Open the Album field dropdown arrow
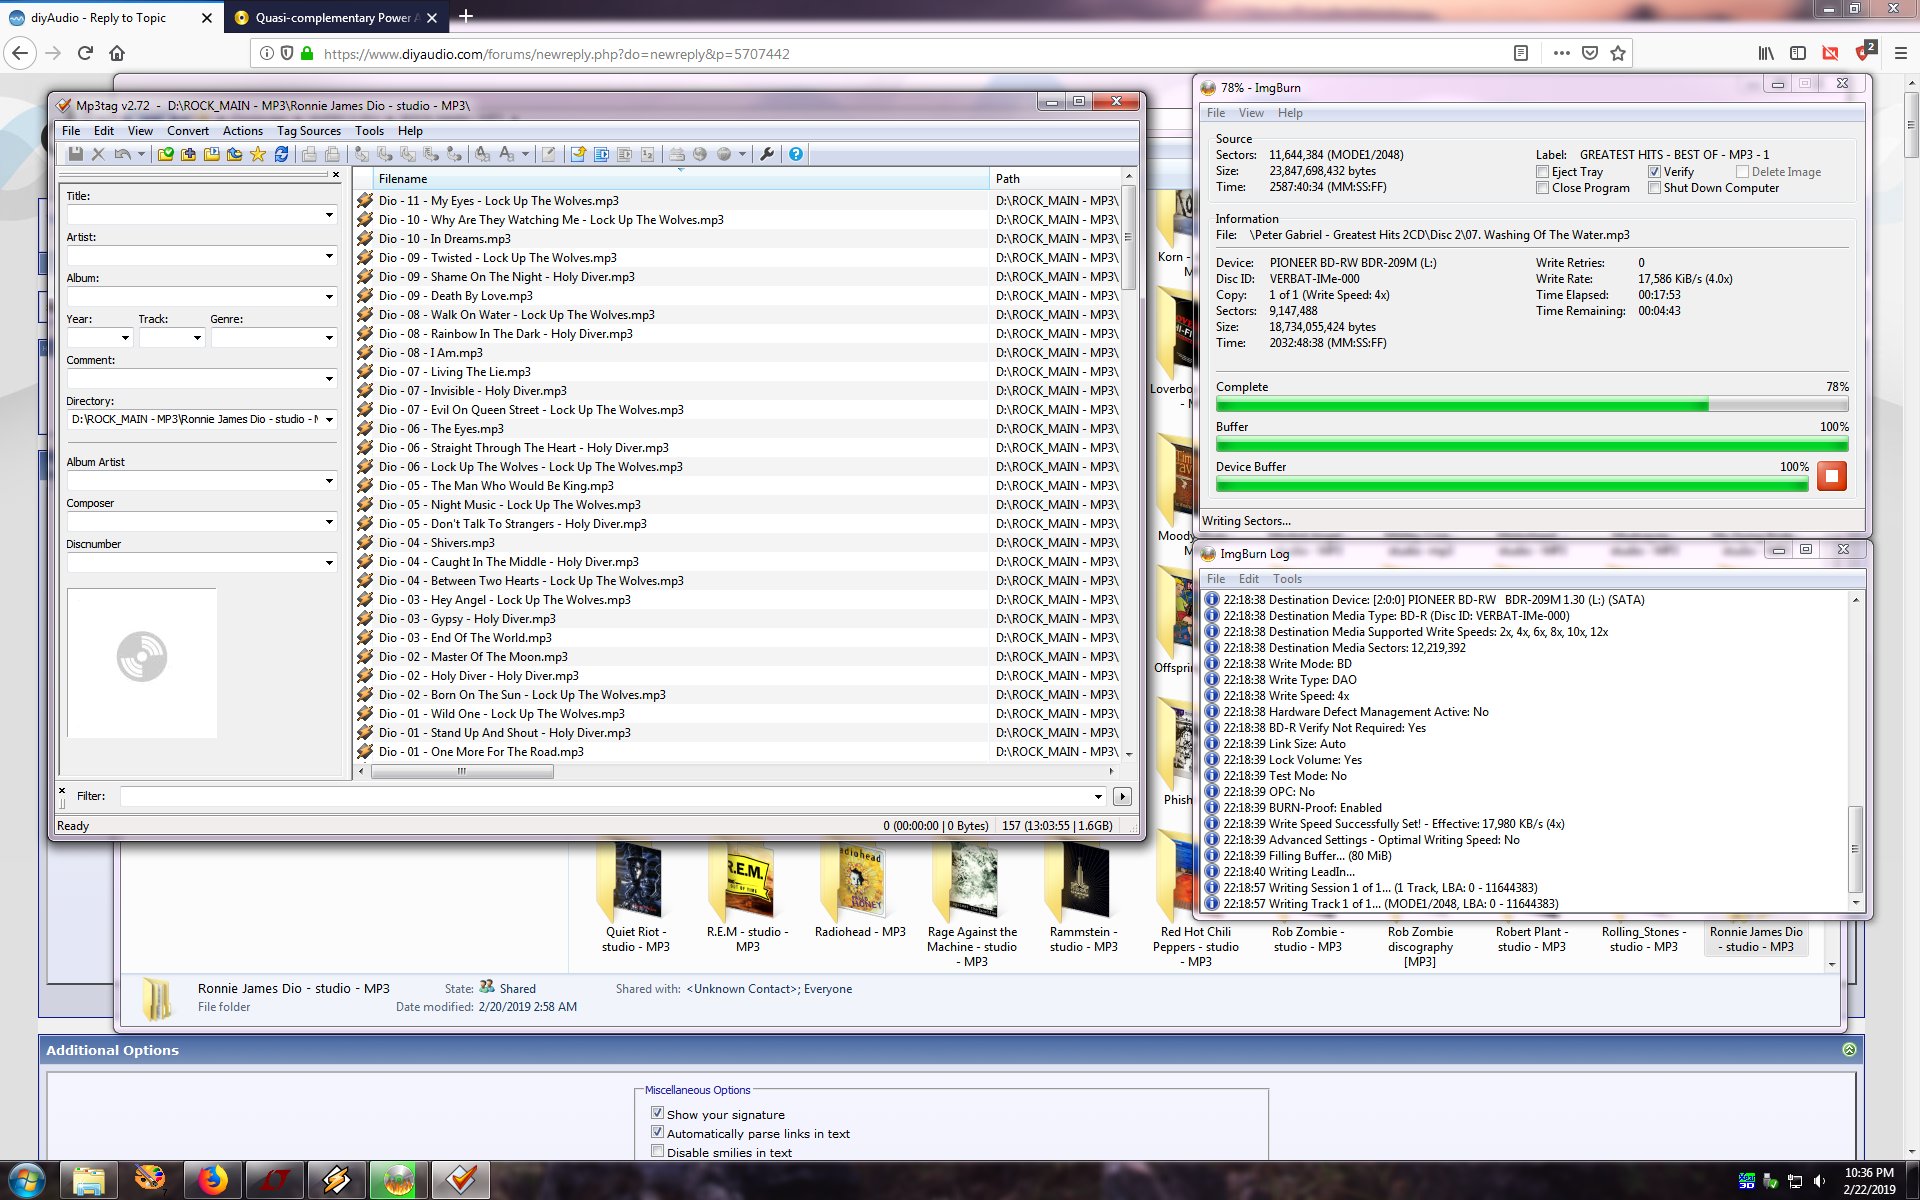This screenshot has height=1200, width=1920. pyautogui.click(x=329, y=297)
